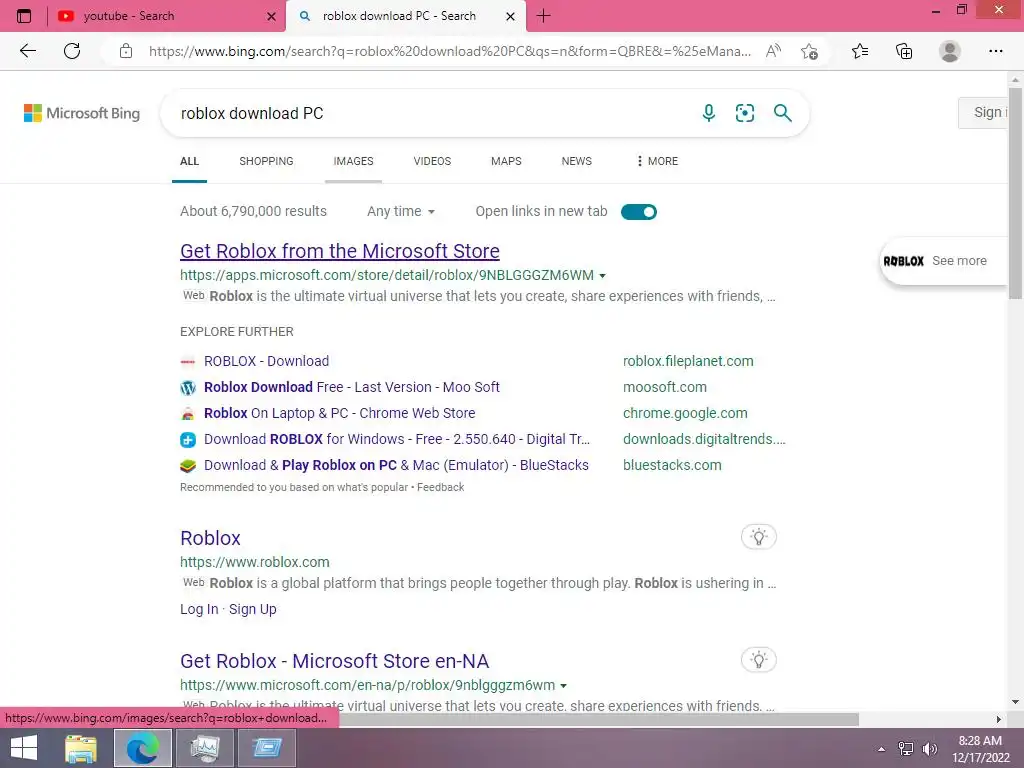Click chrome.google.com domain link
This screenshot has width=1024, height=768.
click(x=685, y=413)
